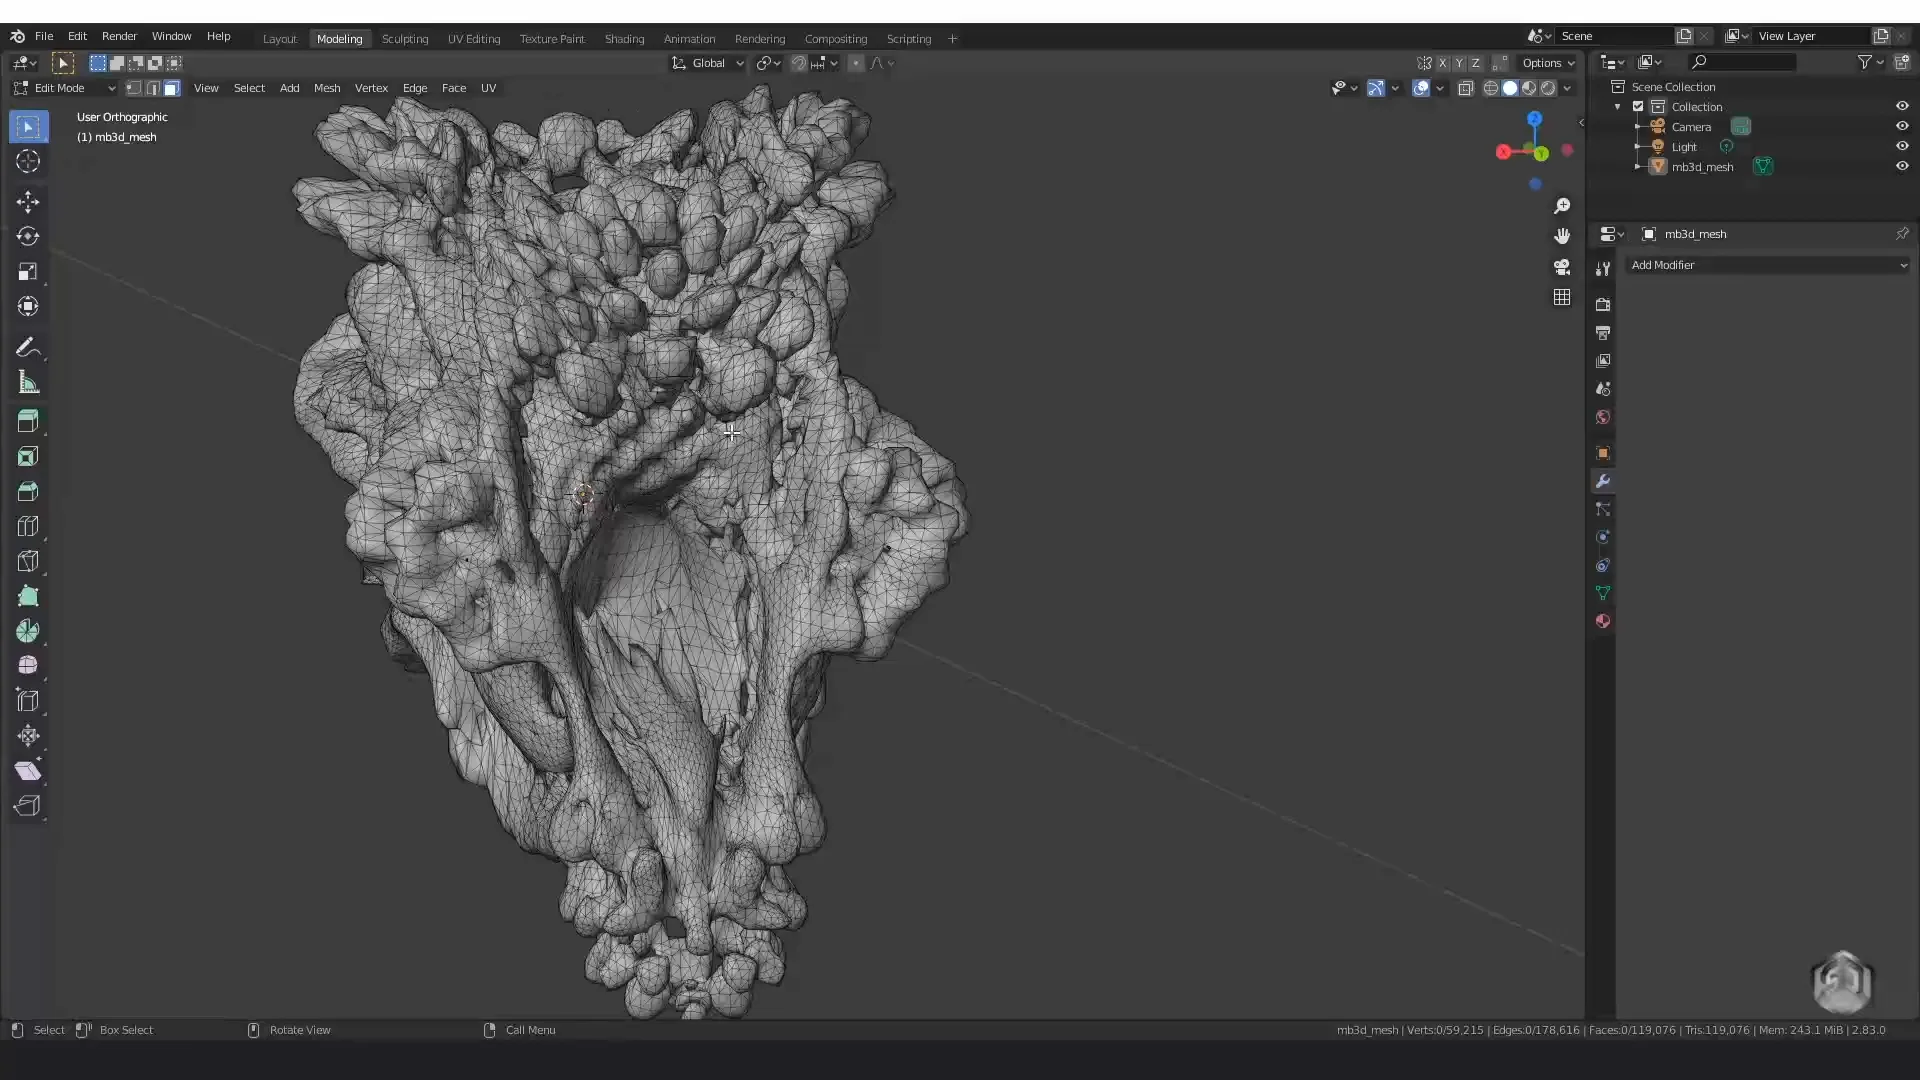This screenshot has height=1080, width=1920.
Task: Select the Move tool
Action: coord(28,201)
